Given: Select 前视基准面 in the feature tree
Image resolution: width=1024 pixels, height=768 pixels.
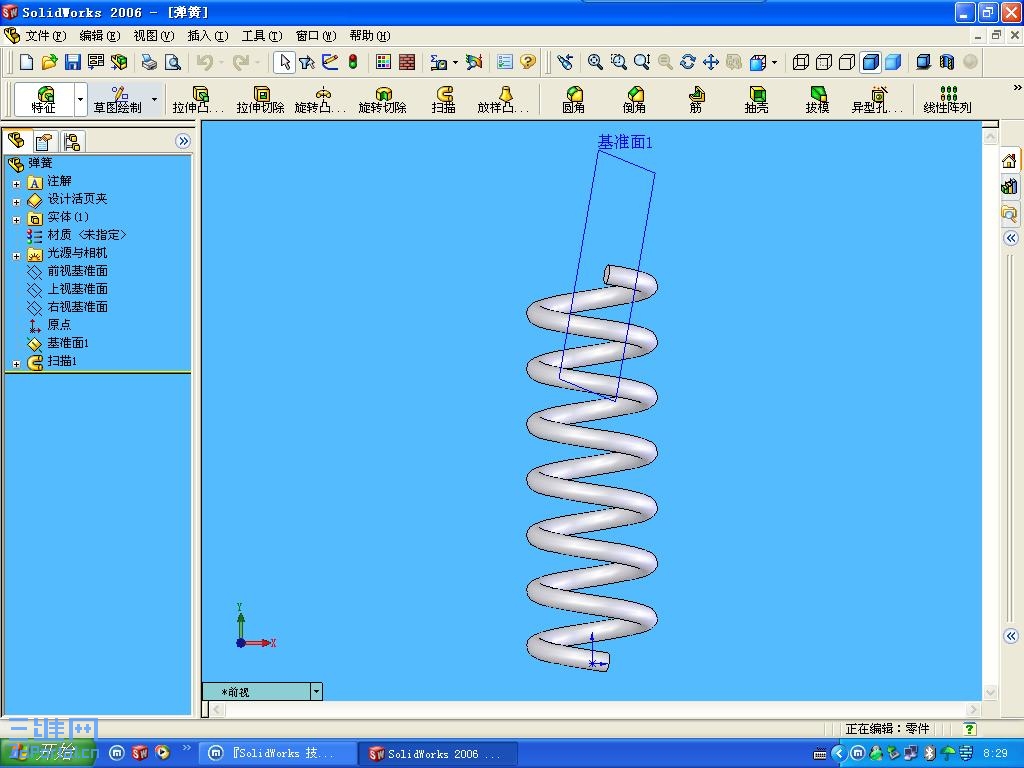Looking at the screenshot, I should [78, 271].
